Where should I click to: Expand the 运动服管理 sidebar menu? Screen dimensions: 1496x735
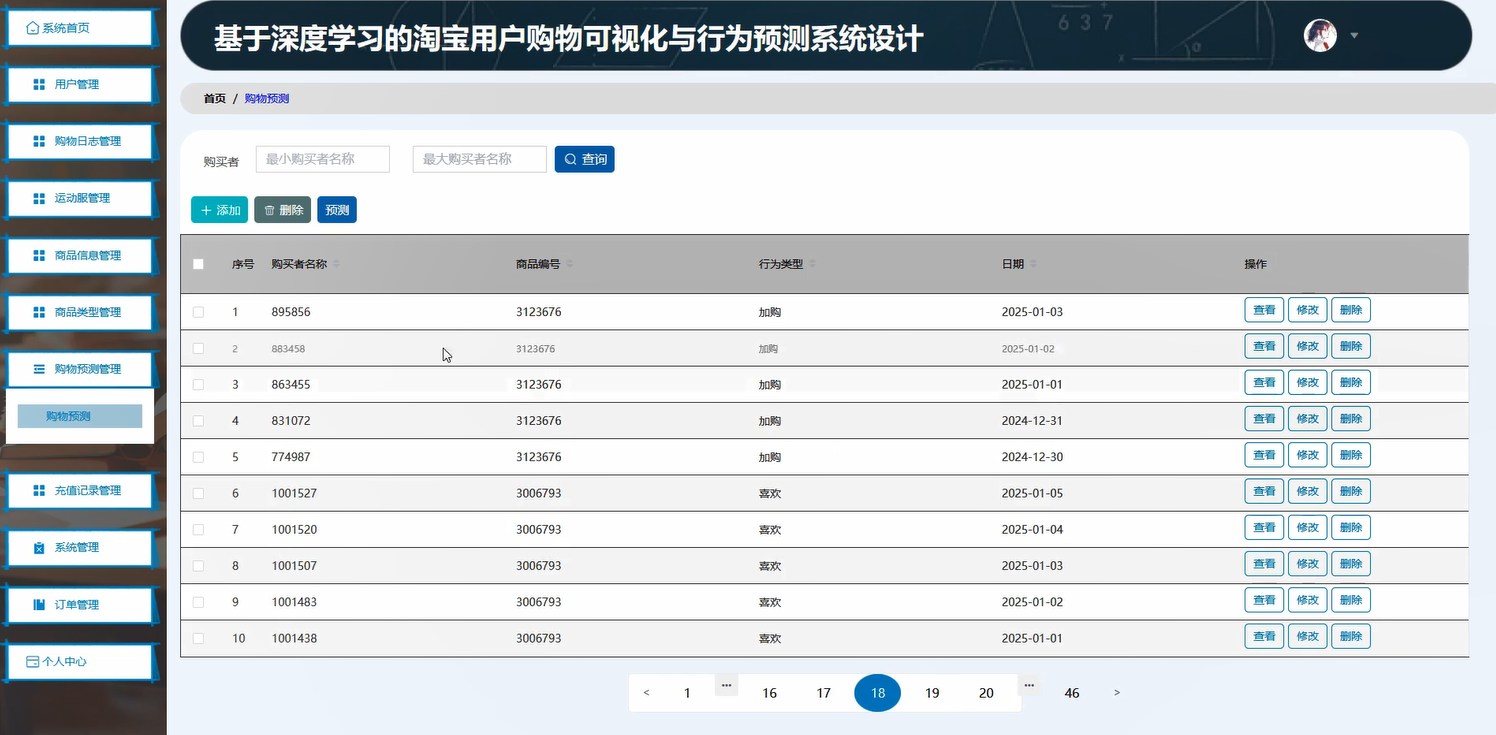pos(80,199)
